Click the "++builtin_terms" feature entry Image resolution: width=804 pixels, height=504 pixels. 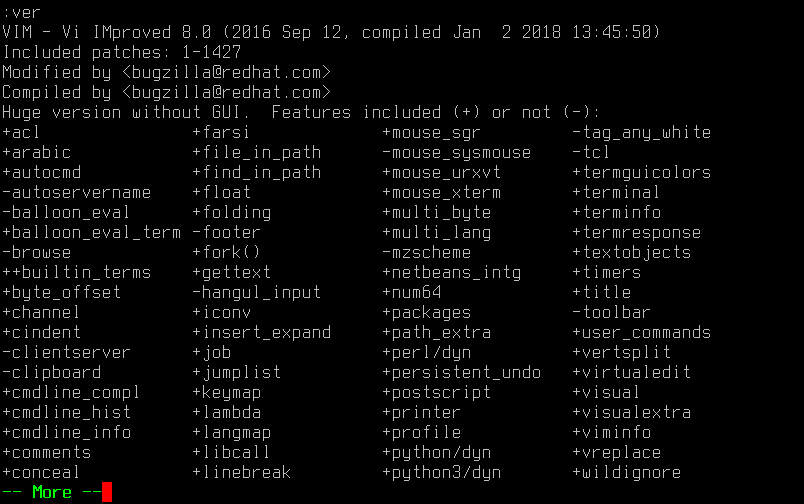coord(76,272)
